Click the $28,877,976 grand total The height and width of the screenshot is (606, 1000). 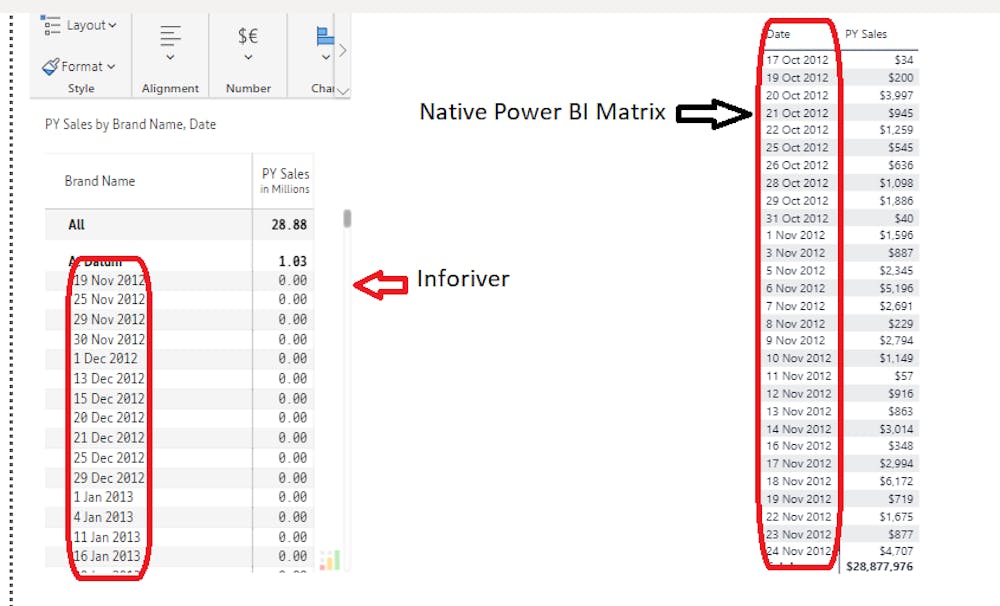click(879, 566)
